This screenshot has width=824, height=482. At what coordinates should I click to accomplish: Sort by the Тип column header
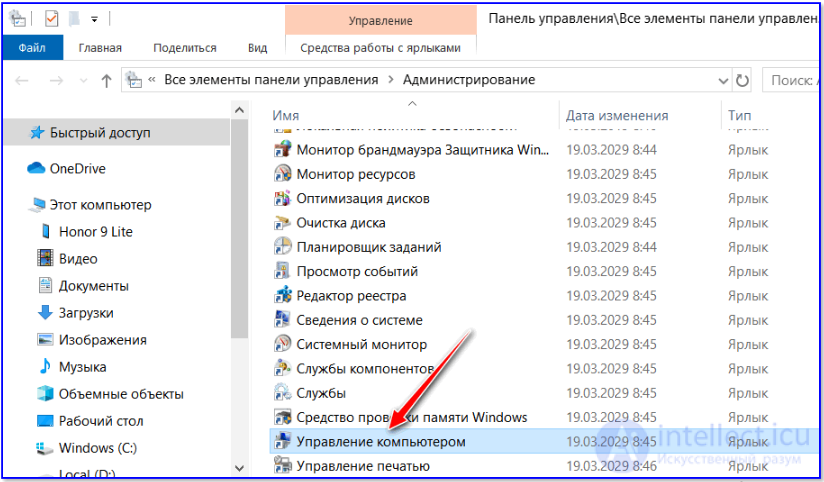[739, 116]
